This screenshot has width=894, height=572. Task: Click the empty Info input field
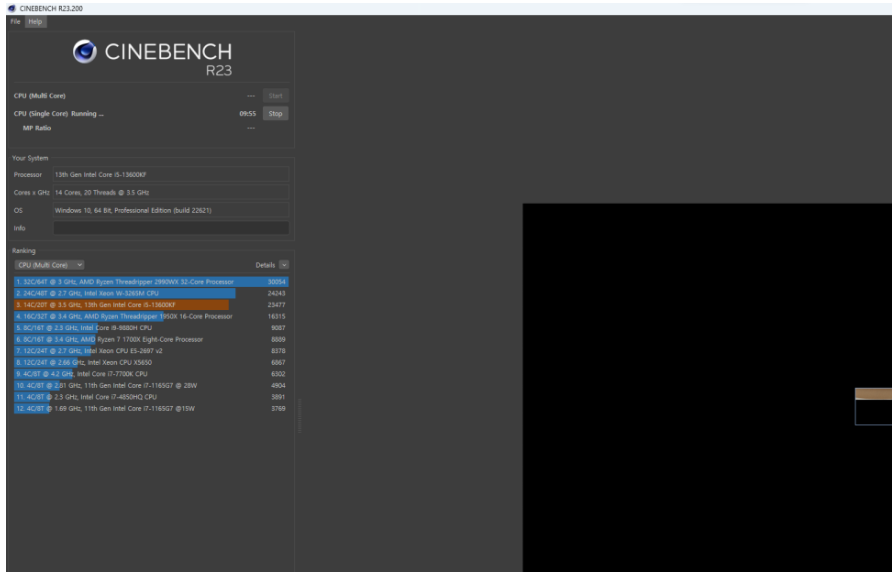(170, 228)
